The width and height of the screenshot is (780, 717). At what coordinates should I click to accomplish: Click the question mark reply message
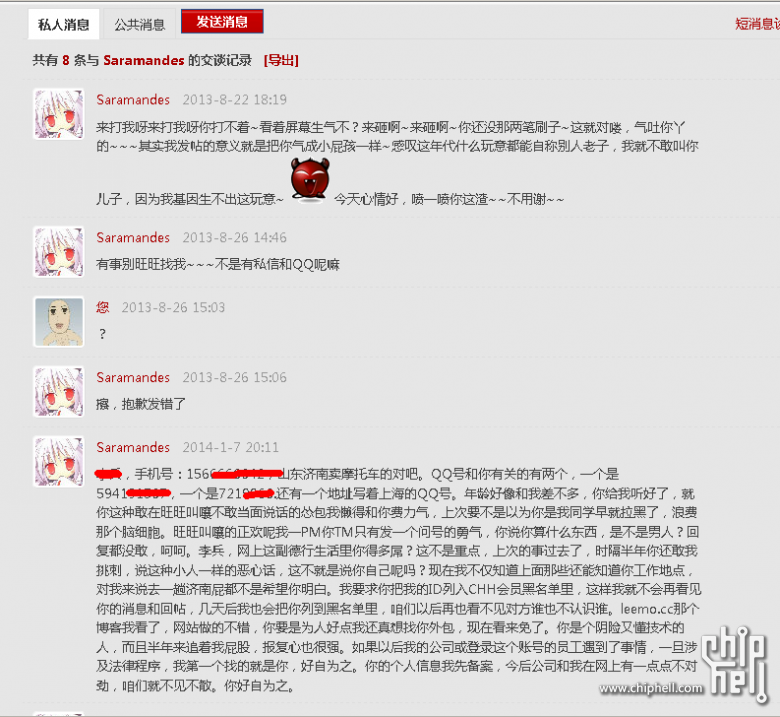pos(102,334)
